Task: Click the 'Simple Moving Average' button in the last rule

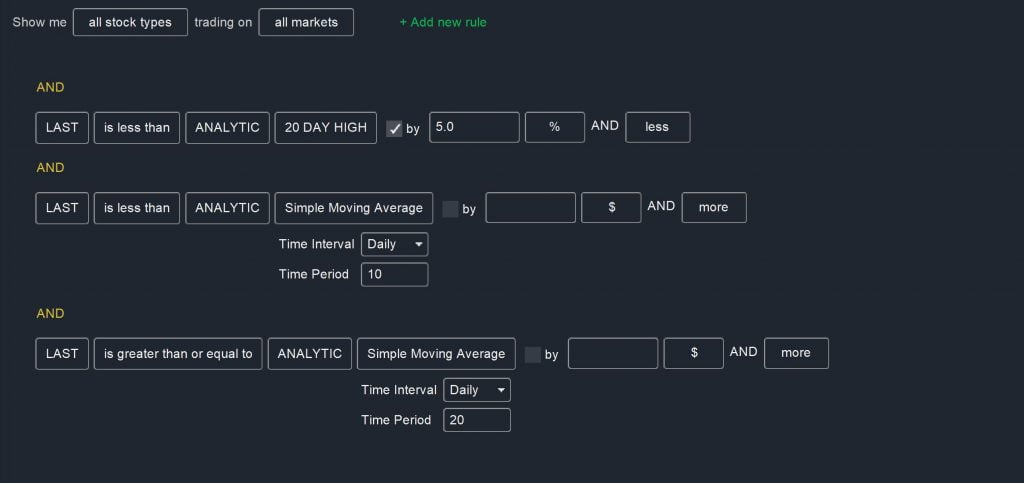Action: pos(436,354)
